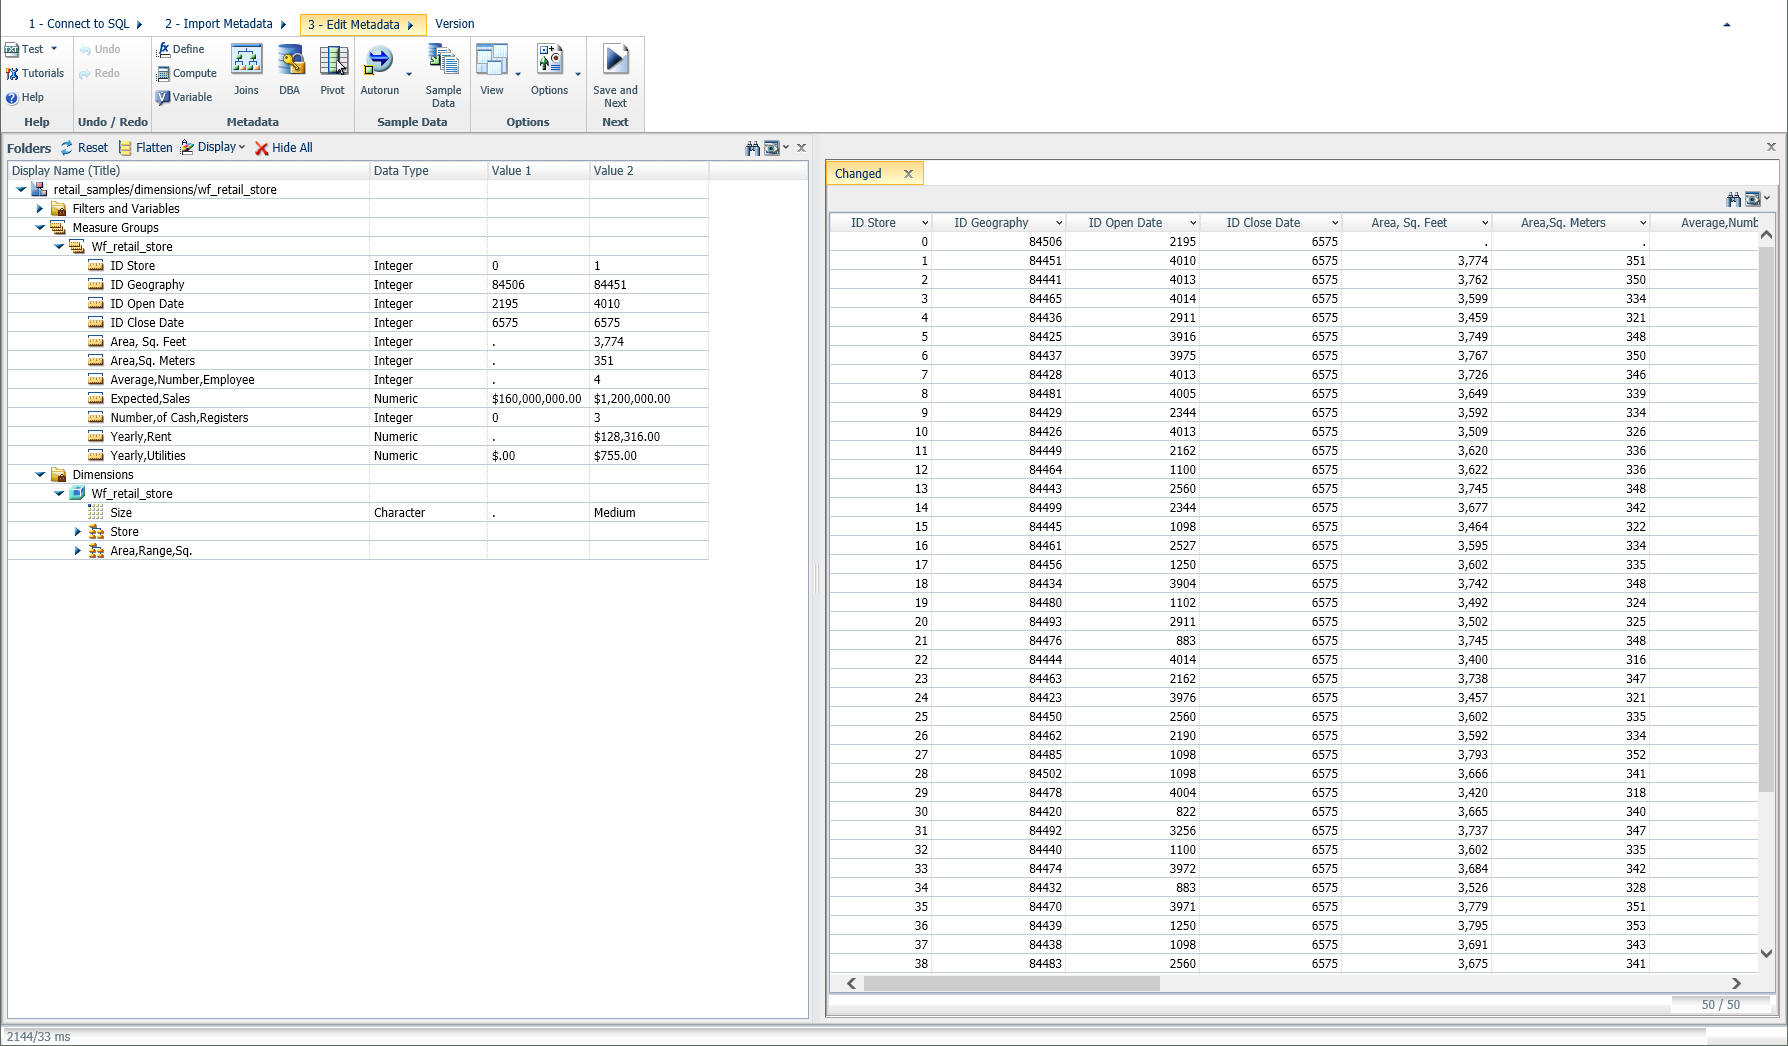Open the Compute tool
This screenshot has height=1046, width=1788.
[x=187, y=73]
